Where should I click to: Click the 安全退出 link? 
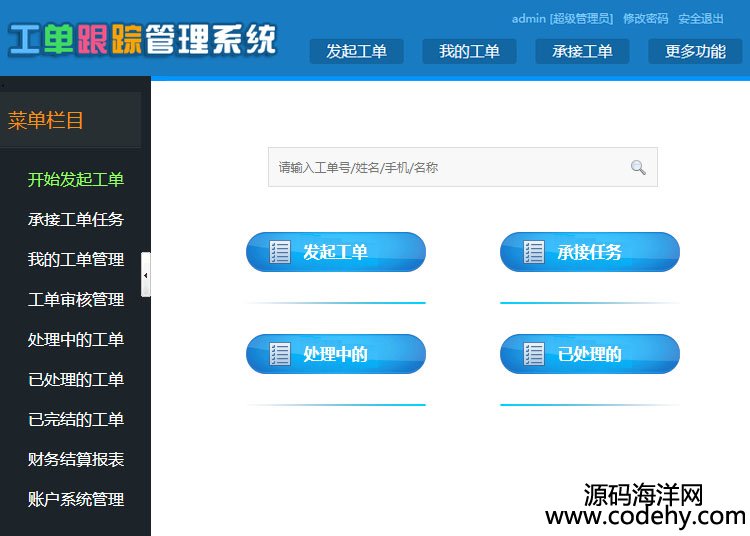pyautogui.click(x=701, y=19)
